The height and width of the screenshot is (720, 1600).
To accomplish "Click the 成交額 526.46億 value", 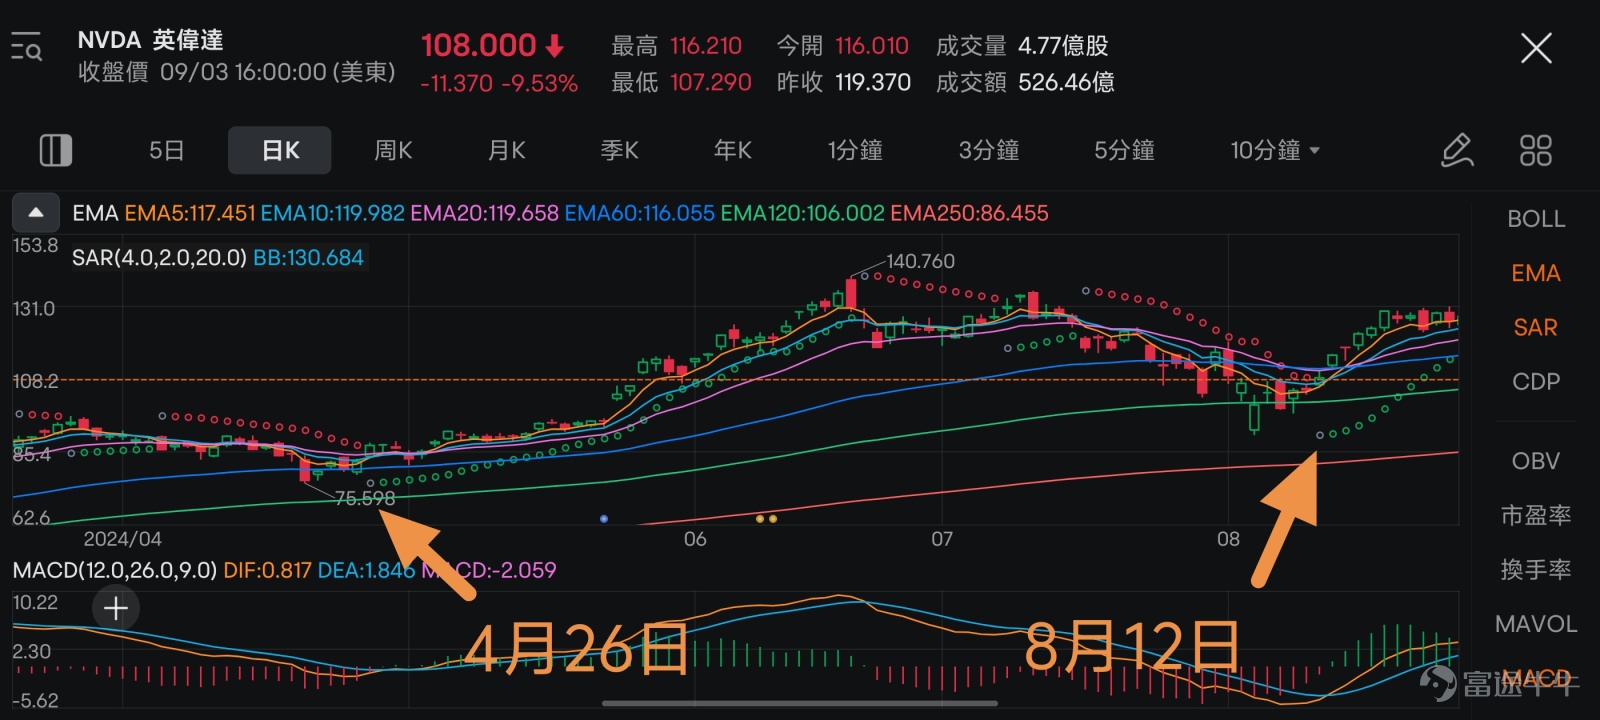I will click(x=1025, y=82).
